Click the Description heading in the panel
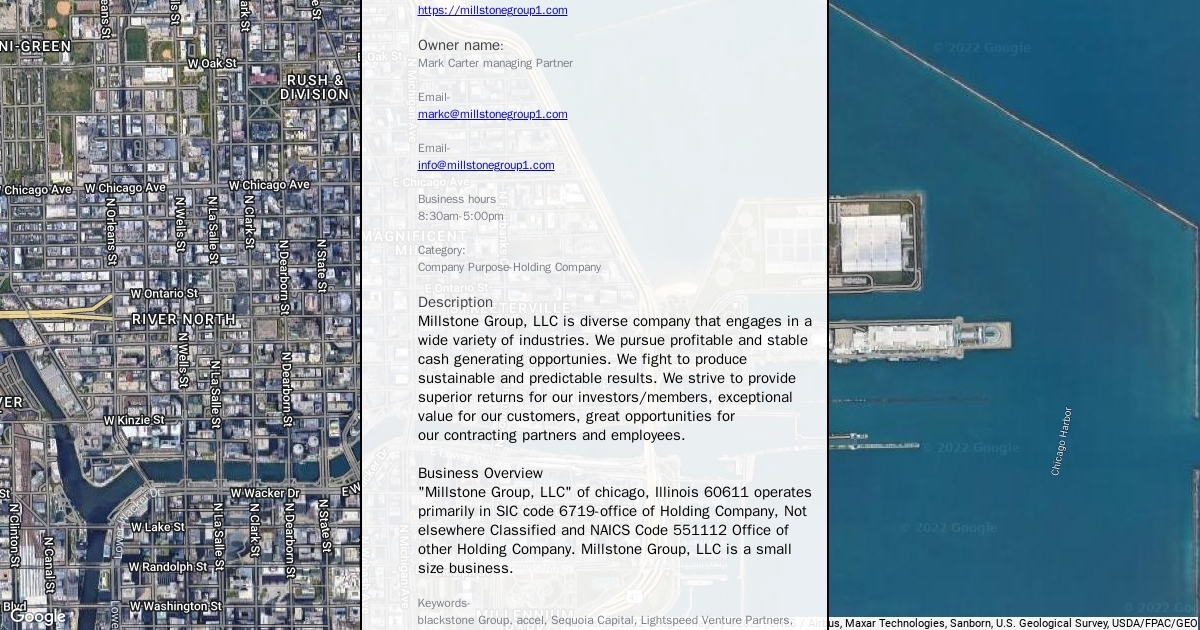 pos(455,302)
